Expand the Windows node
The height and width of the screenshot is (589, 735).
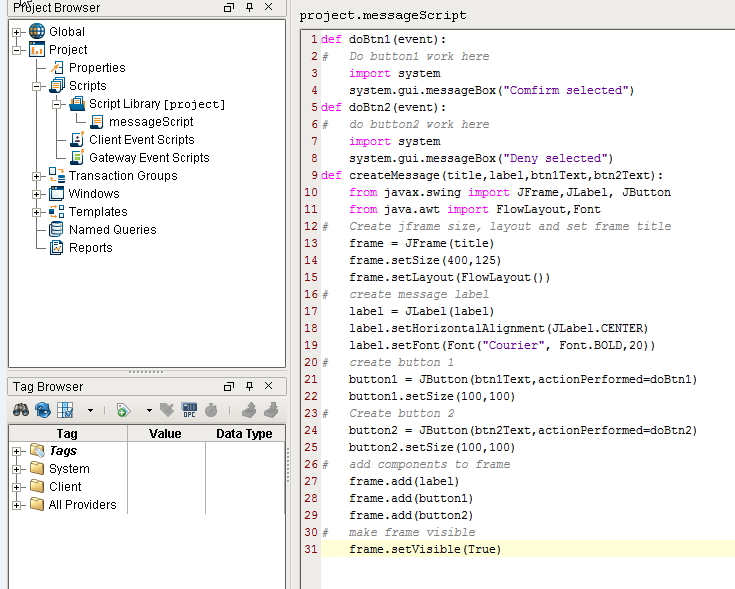[x=37, y=194]
